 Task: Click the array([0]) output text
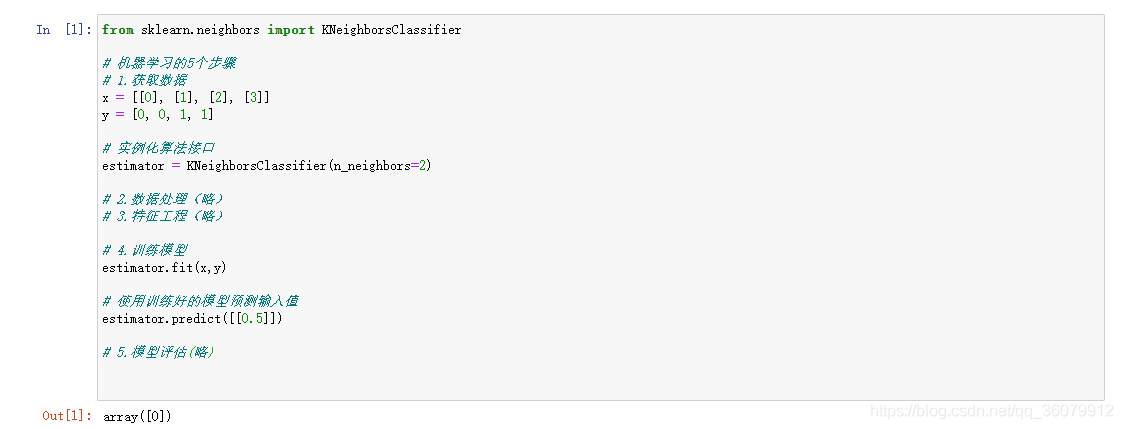coord(138,416)
